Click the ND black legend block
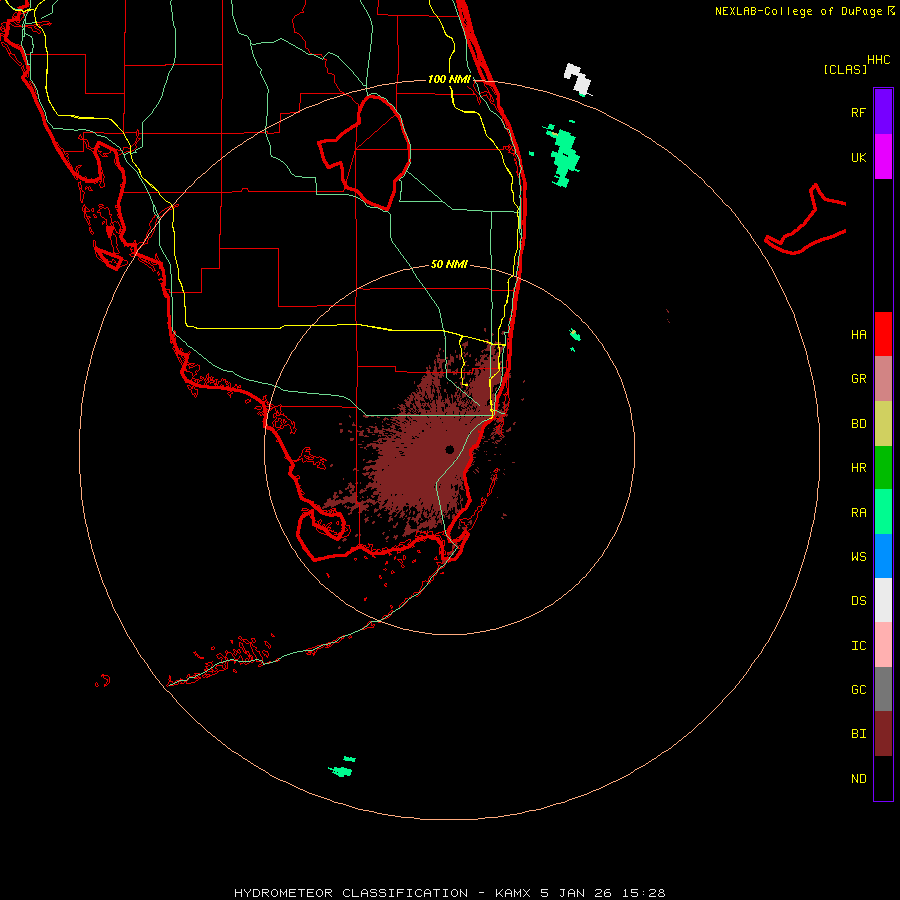 point(883,778)
